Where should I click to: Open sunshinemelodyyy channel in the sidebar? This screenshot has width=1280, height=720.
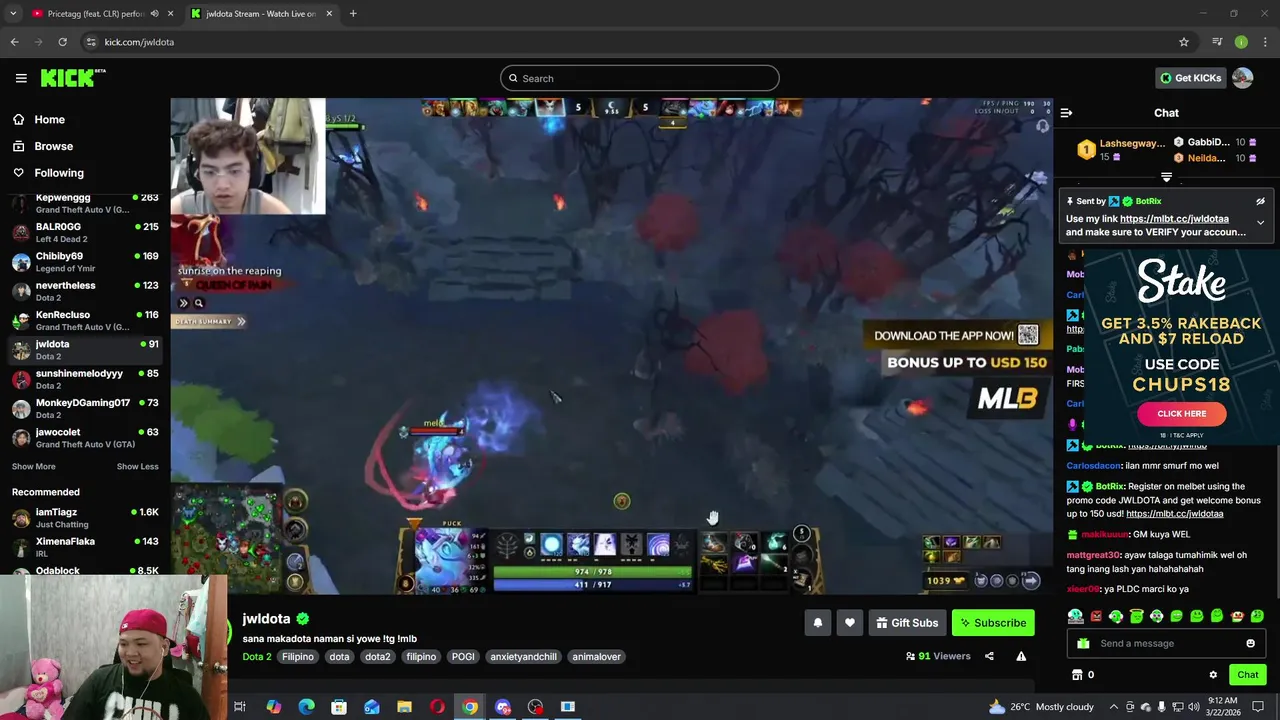point(85,379)
